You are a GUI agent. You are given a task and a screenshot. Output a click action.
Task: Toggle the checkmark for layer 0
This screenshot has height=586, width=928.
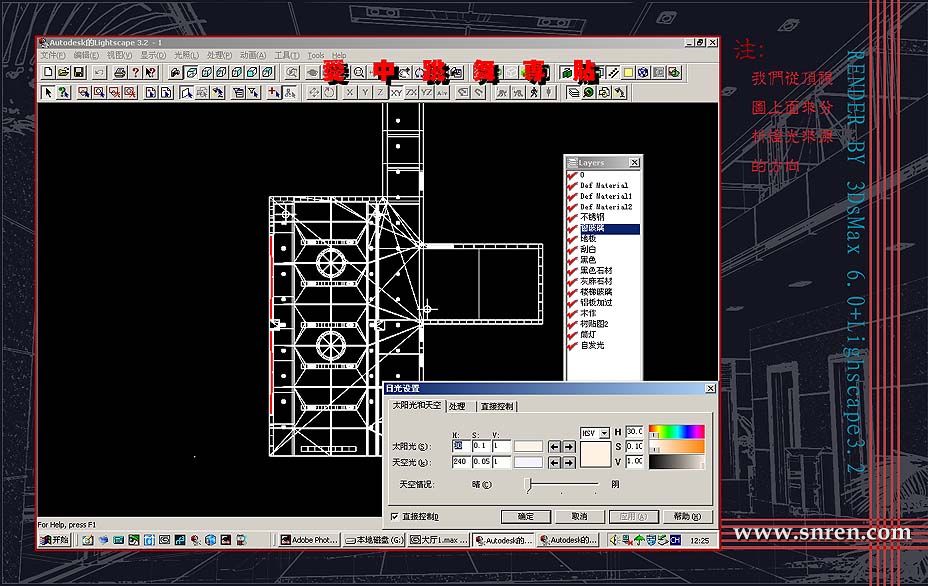[572, 175]
